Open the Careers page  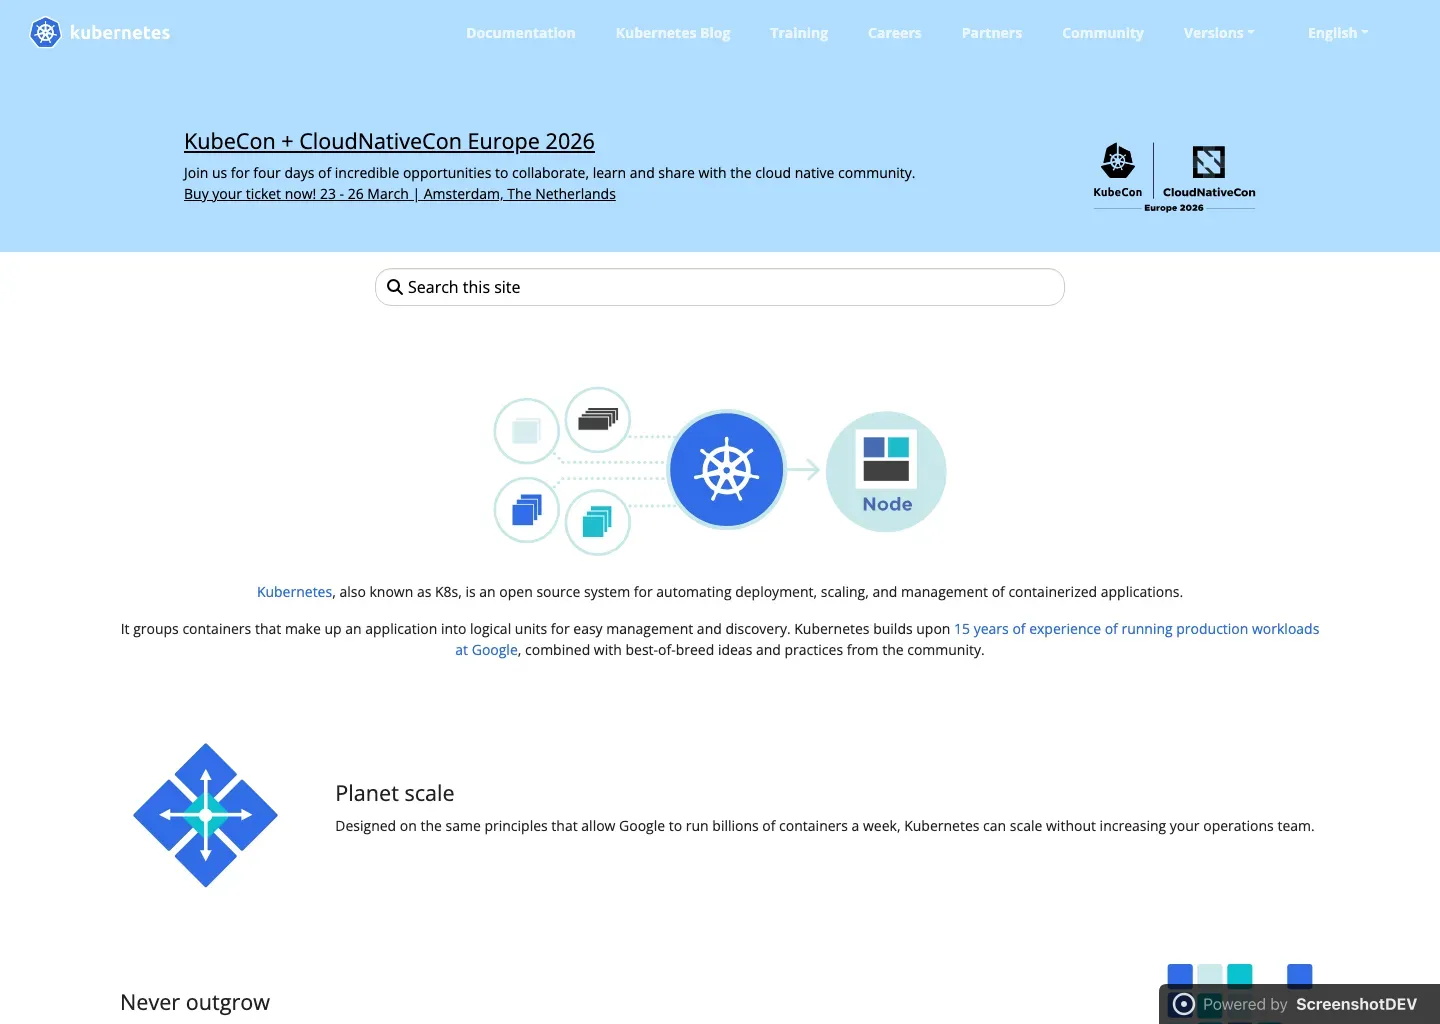(x=895, y=33)
